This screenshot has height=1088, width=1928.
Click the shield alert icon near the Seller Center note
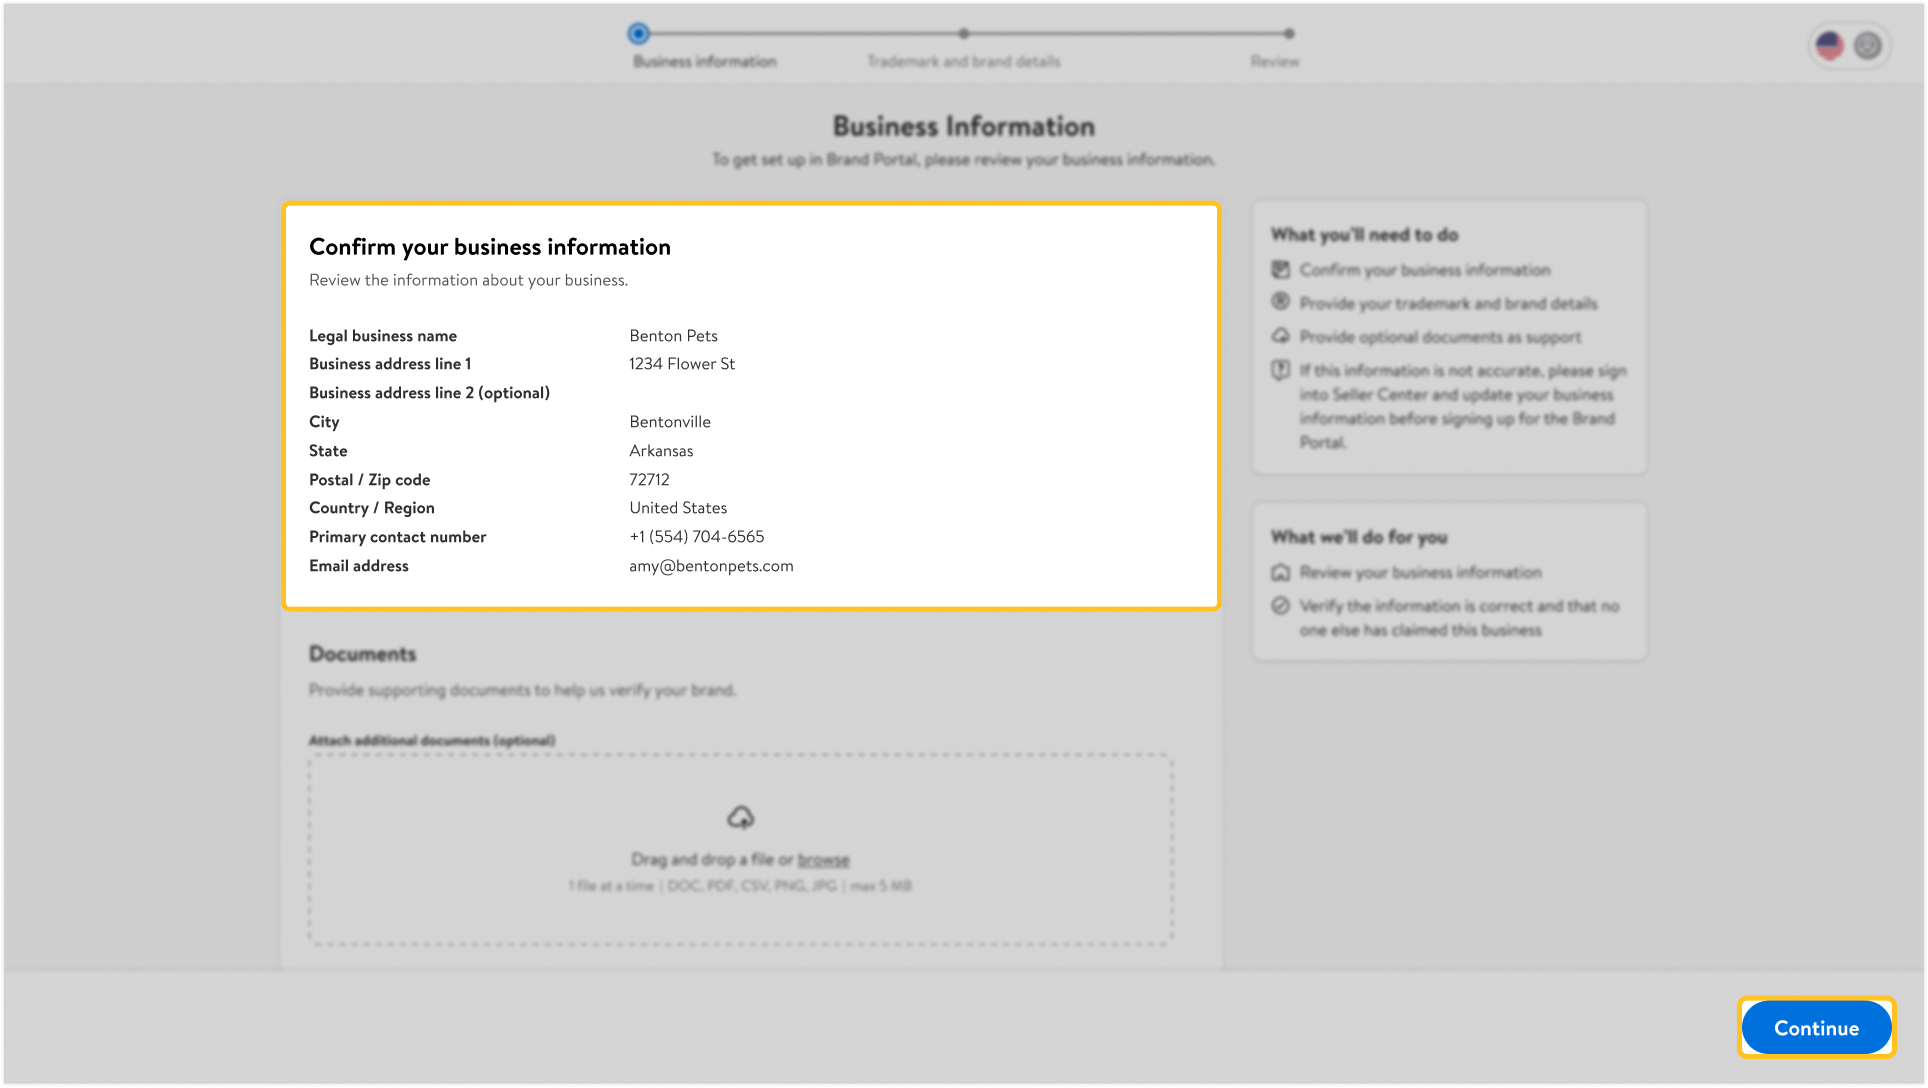(1281, 371)
